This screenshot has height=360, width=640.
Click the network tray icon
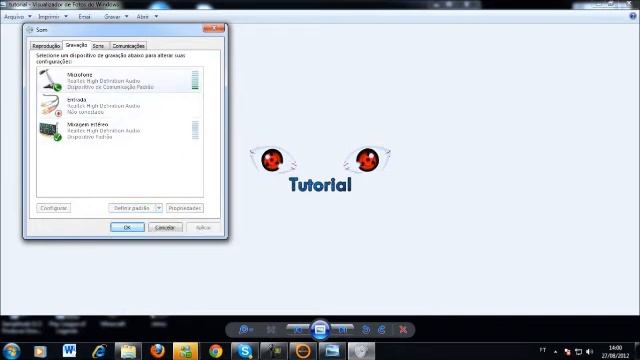click(578, 352)
